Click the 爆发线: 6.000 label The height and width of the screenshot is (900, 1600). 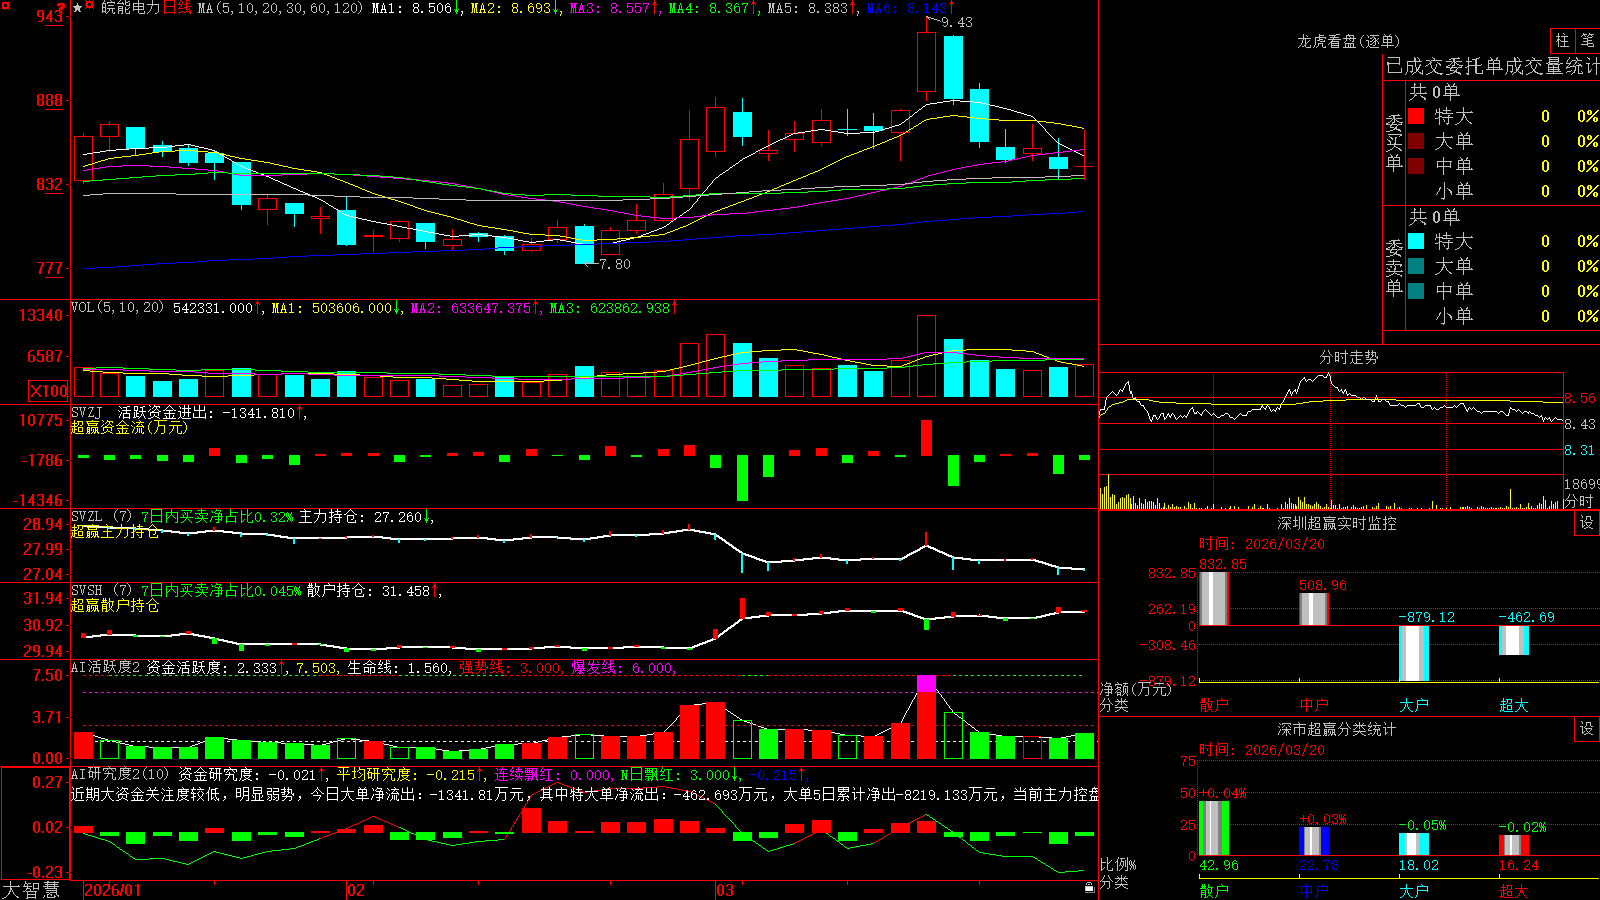coord(622,668)
